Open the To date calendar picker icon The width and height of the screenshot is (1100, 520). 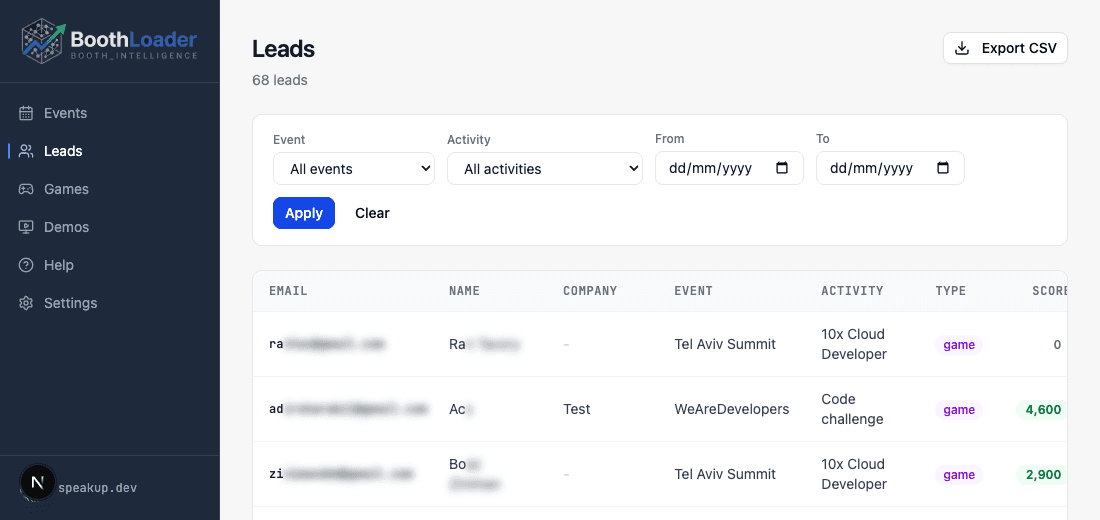coord(943,168)
